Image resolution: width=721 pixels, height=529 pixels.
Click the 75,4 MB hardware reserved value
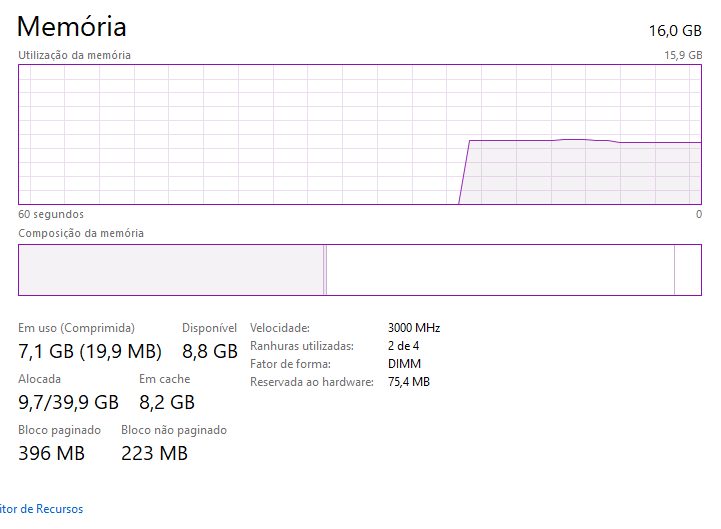tap(408, 382)
